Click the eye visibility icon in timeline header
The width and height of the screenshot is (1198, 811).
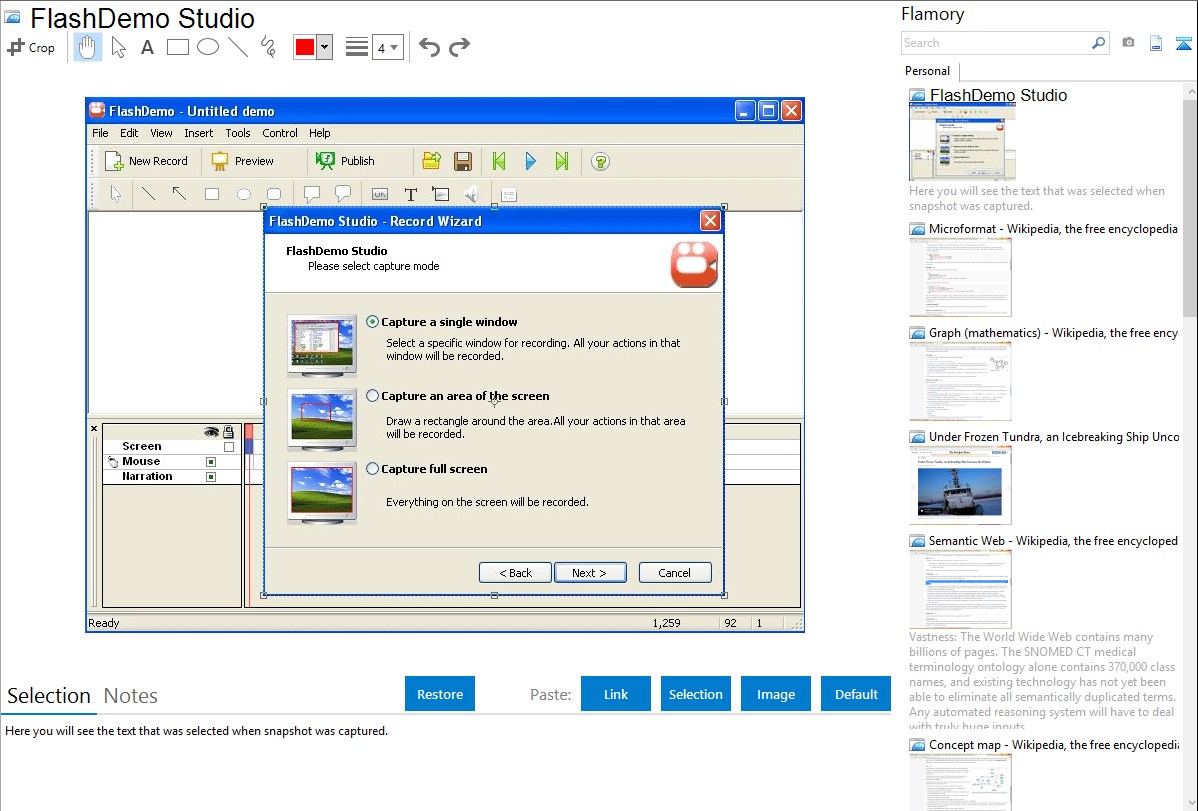[x=211, y=432]
